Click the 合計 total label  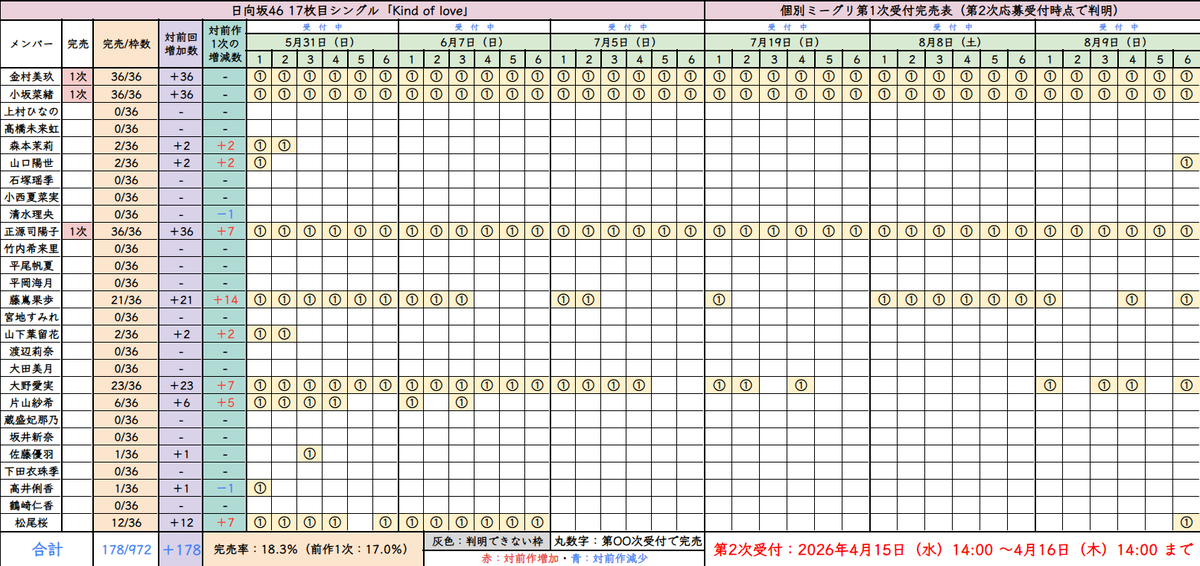pyautogui.click(x=47, y=548)
